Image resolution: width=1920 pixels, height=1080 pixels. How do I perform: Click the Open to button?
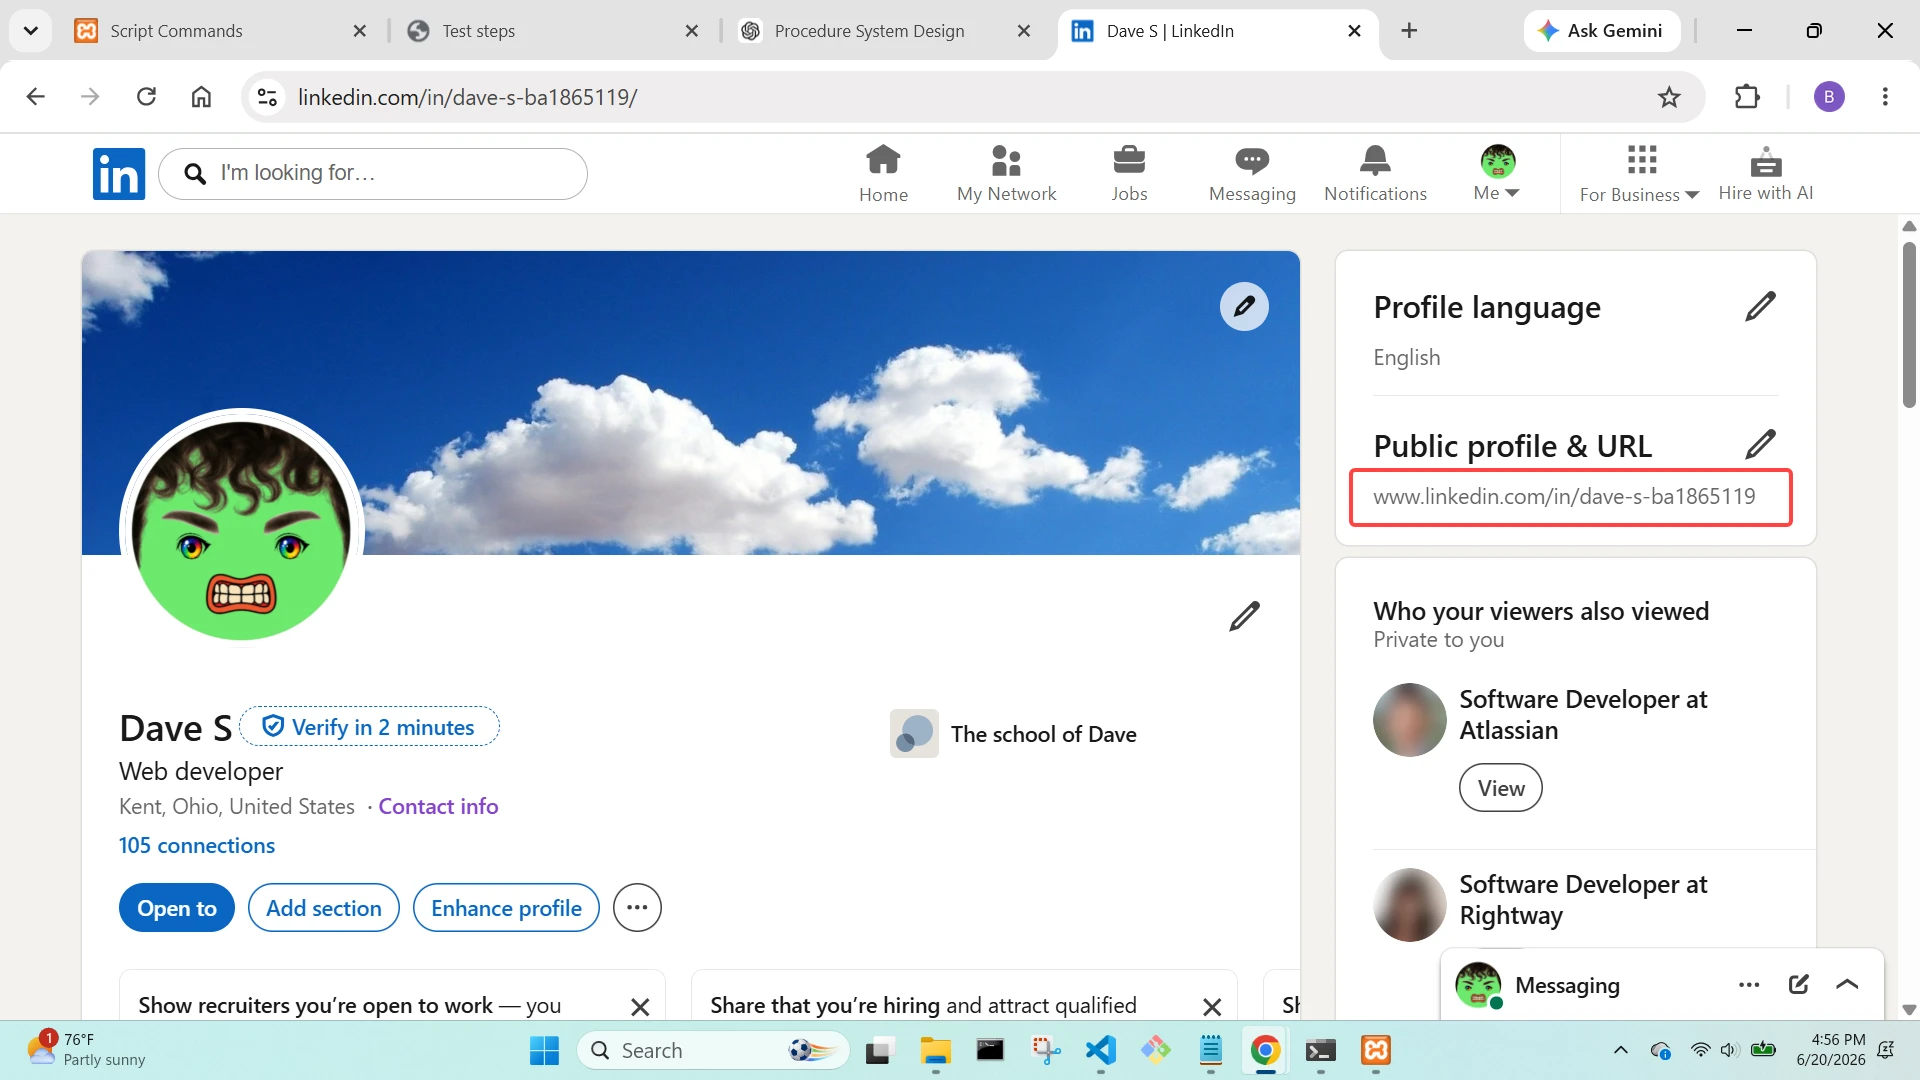point(177,908)
